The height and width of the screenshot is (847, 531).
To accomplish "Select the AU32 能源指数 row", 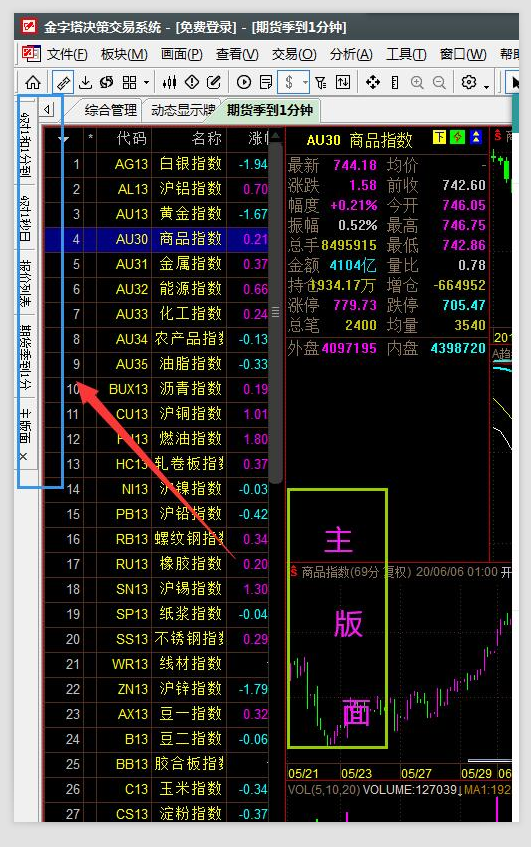I will [157, 289].
